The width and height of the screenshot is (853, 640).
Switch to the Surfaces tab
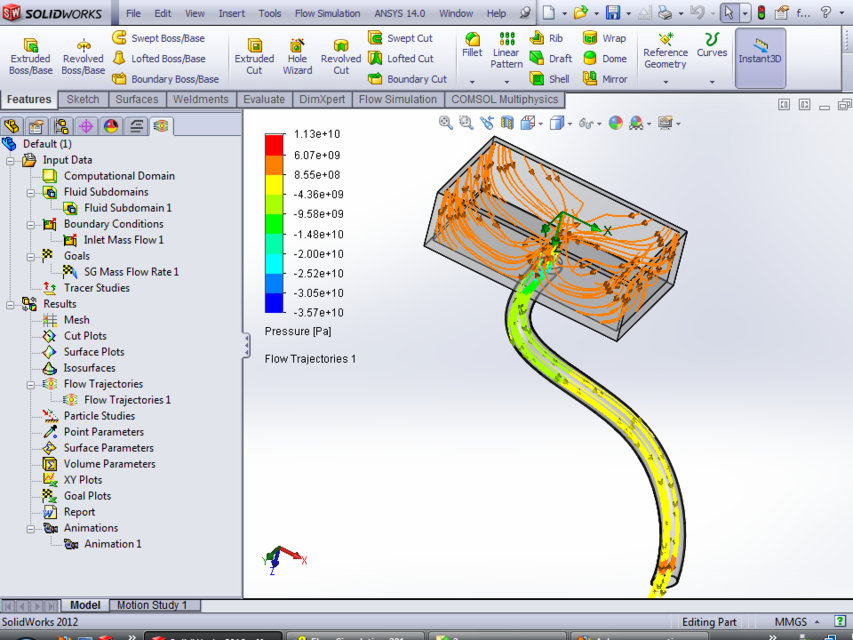point(137,99)
